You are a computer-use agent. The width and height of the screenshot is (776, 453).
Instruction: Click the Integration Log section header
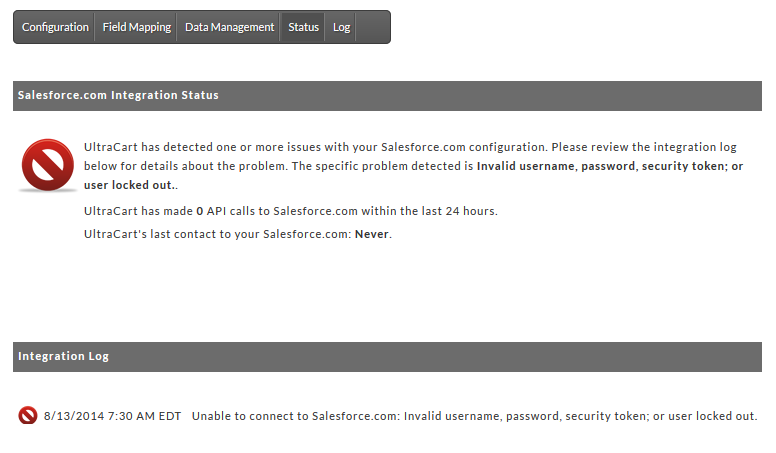coord(387,356)
